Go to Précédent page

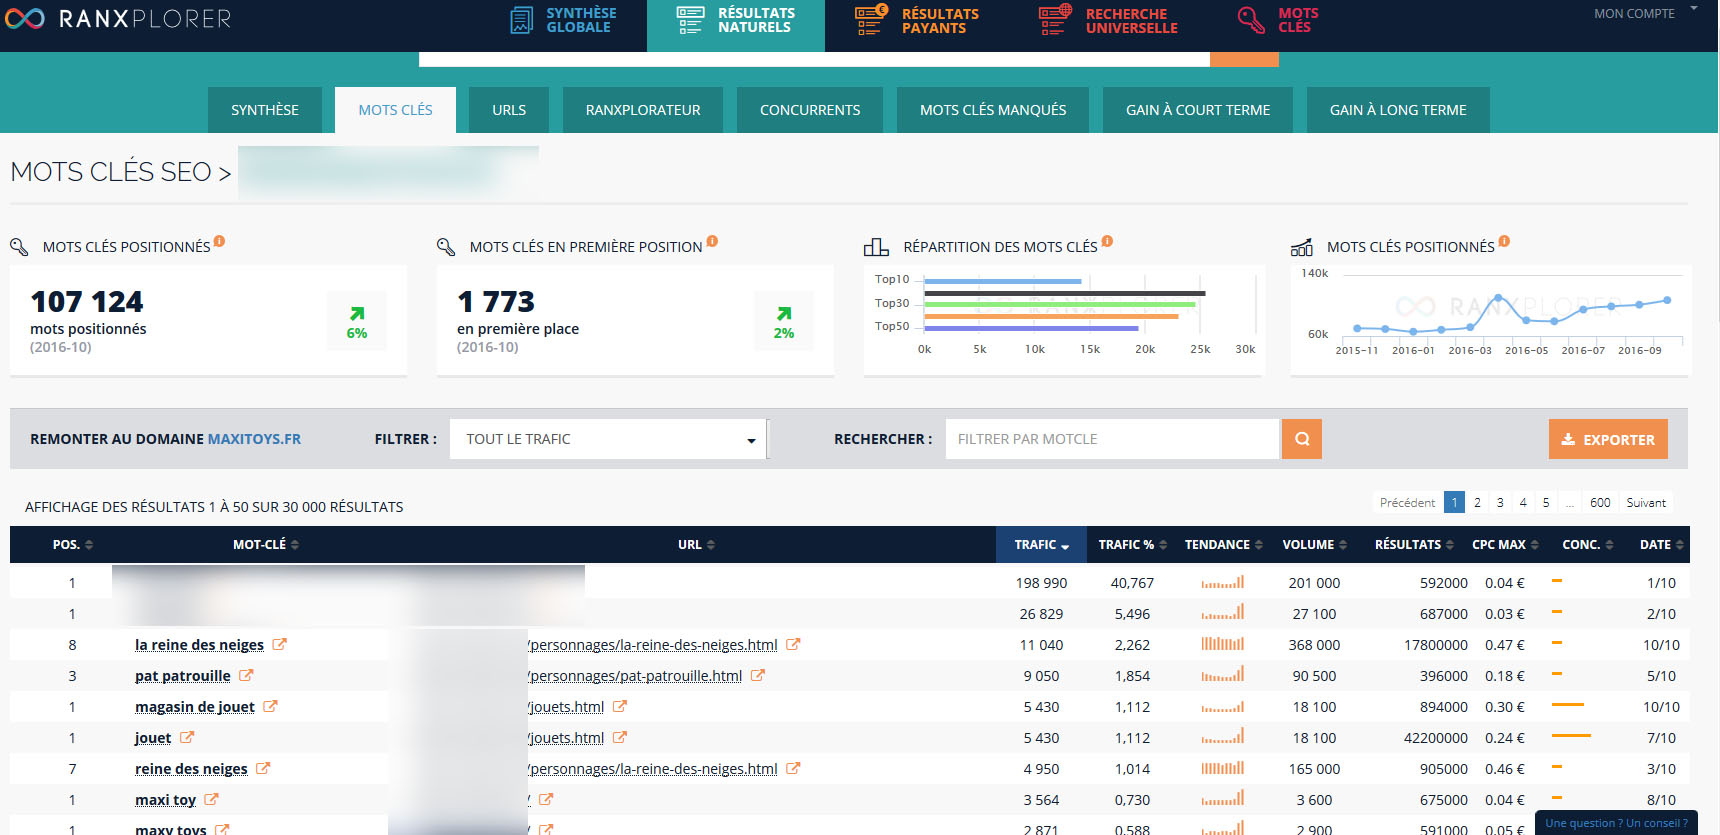click(1407, 502)
